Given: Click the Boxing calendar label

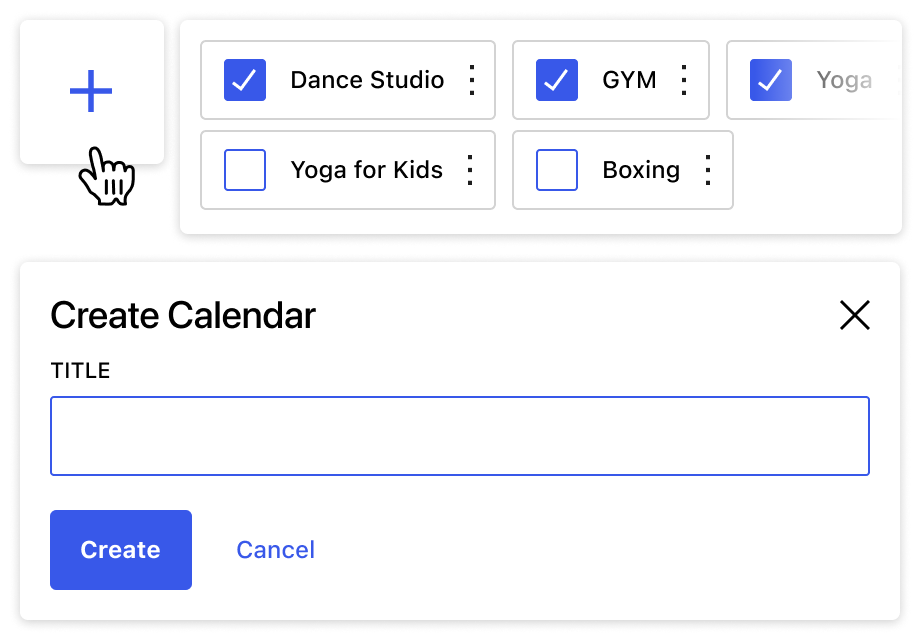Looking at the screenshot, I should [x=641, y=170].
